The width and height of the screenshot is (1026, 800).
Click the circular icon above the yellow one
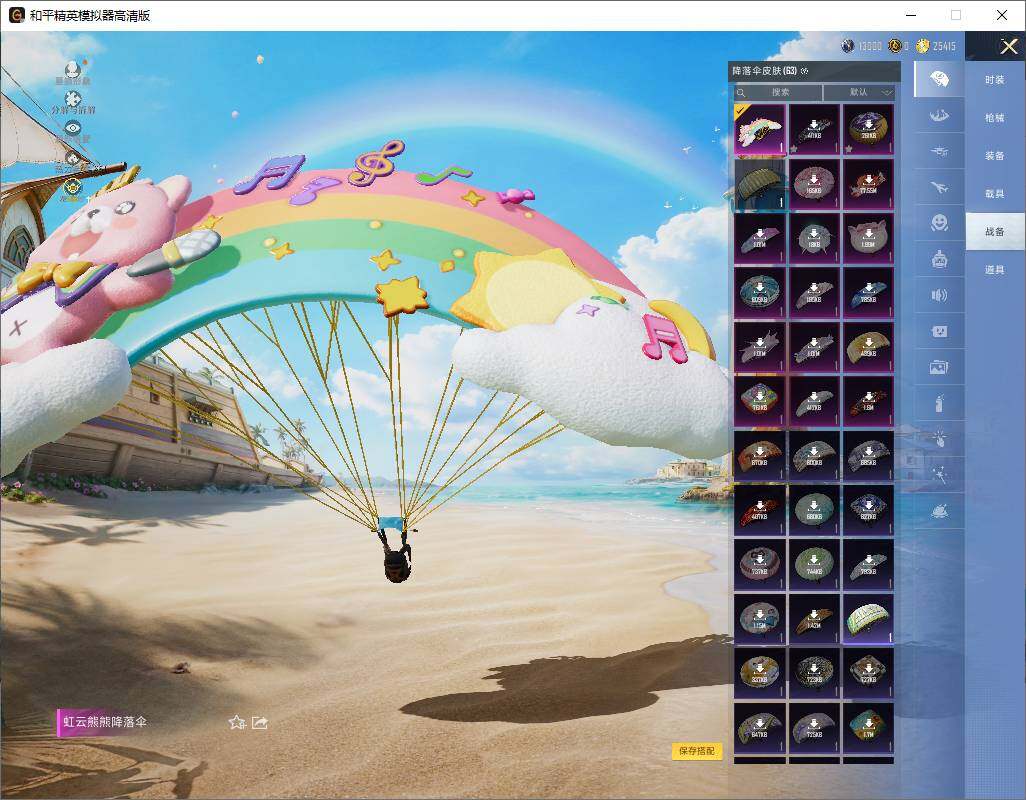[x=73, y=158]
